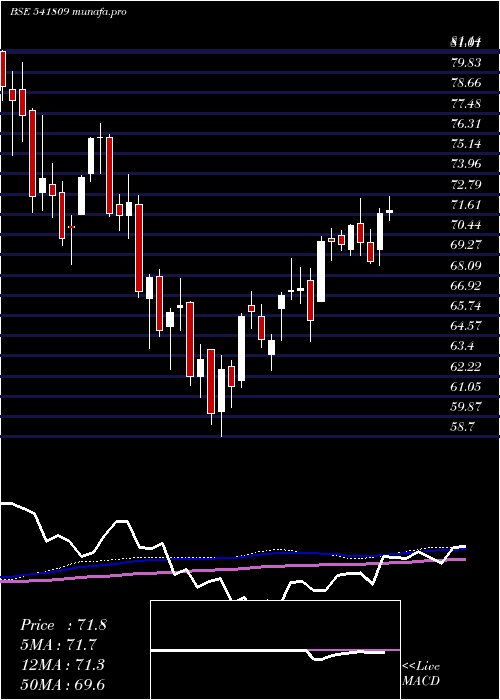Select the 71.61 price axis label
This screenshot has height=700, width=500.
(466, 205)
